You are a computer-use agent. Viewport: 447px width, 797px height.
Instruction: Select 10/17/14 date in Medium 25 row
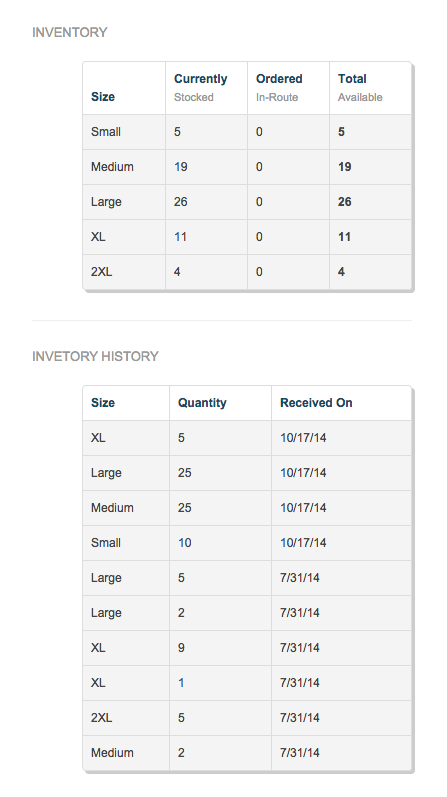303,508
